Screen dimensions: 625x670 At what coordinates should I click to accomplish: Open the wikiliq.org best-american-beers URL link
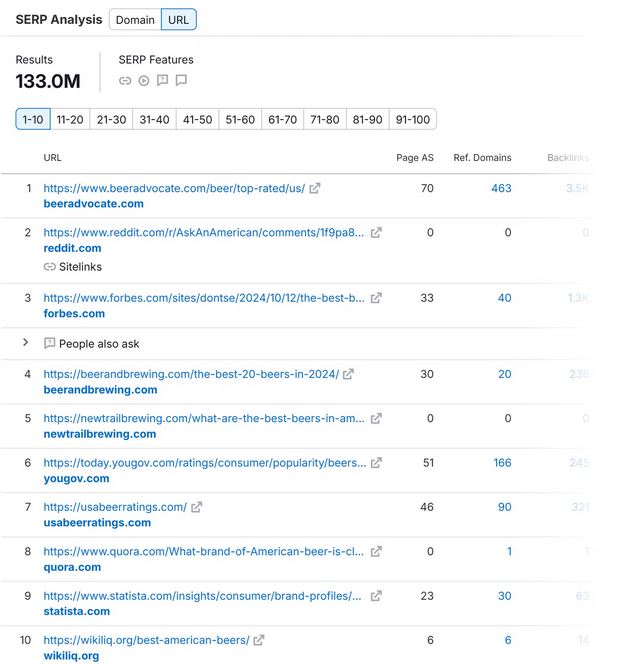point(147,640)
